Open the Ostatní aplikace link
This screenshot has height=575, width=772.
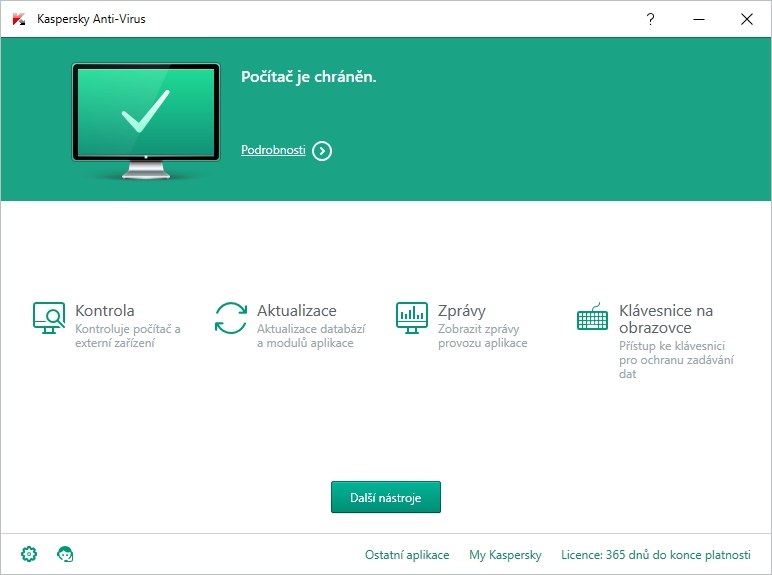pyautogui.click(x=407, y=555)
